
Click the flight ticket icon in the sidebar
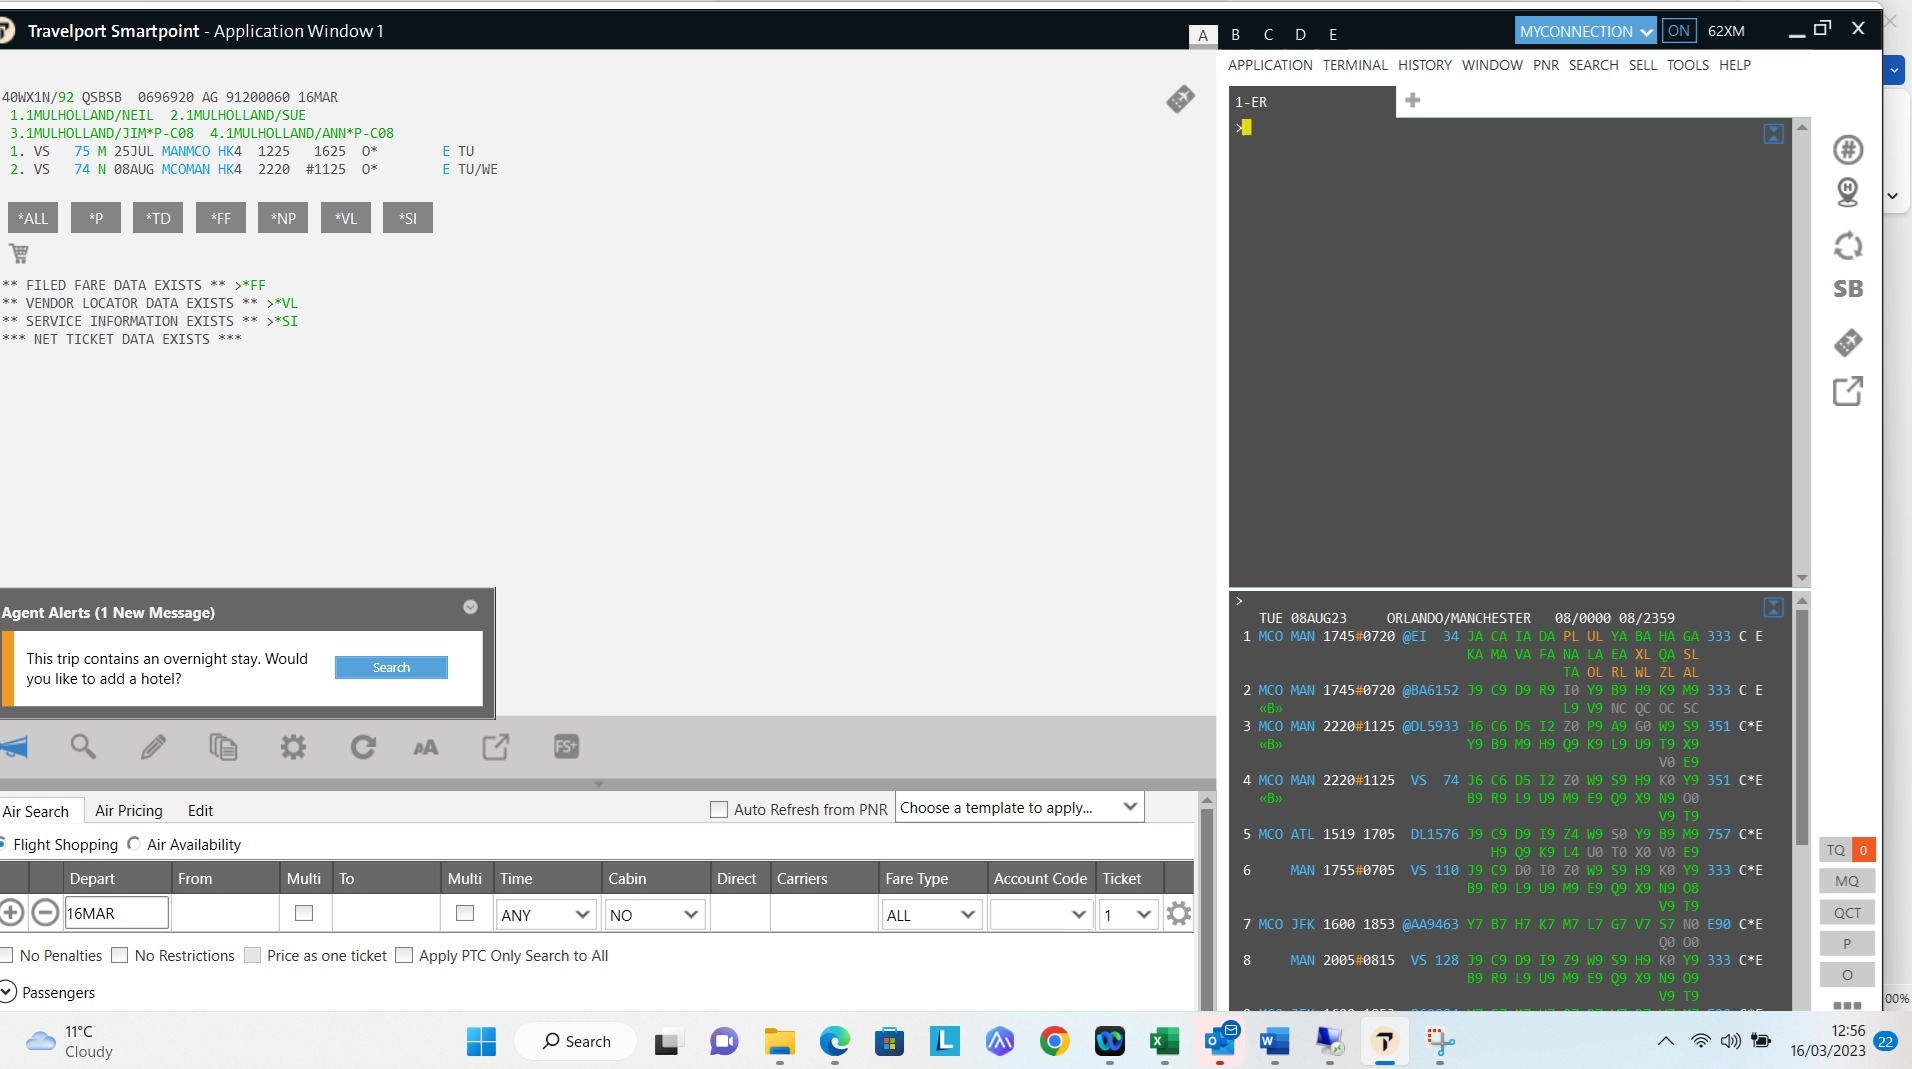(x=1848, y=343)
